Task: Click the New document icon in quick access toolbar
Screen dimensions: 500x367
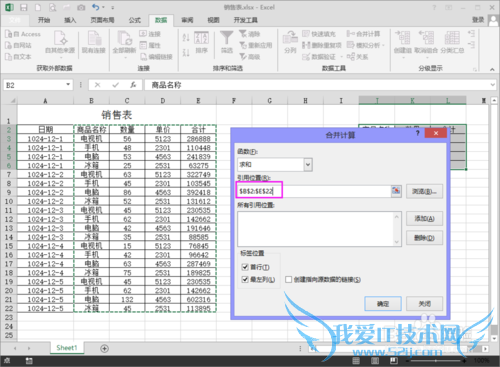Action: [x=38, y=7]
